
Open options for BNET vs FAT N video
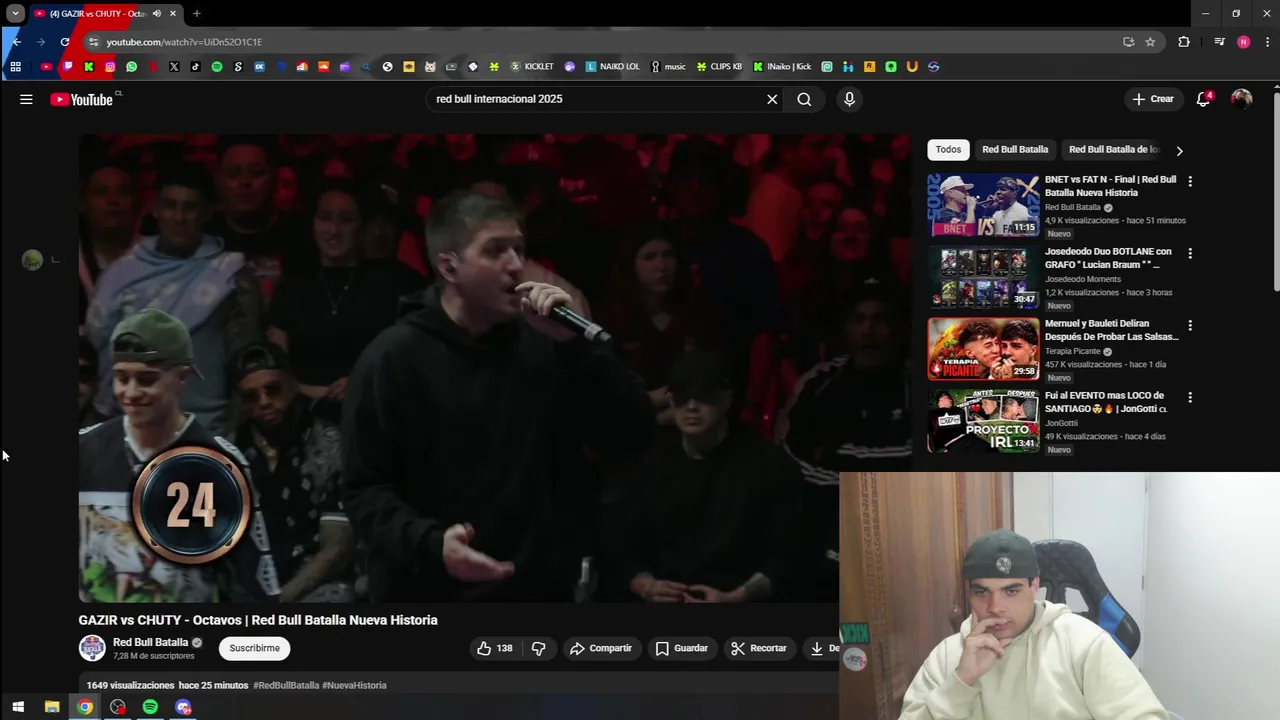[x=1190, y=181]
